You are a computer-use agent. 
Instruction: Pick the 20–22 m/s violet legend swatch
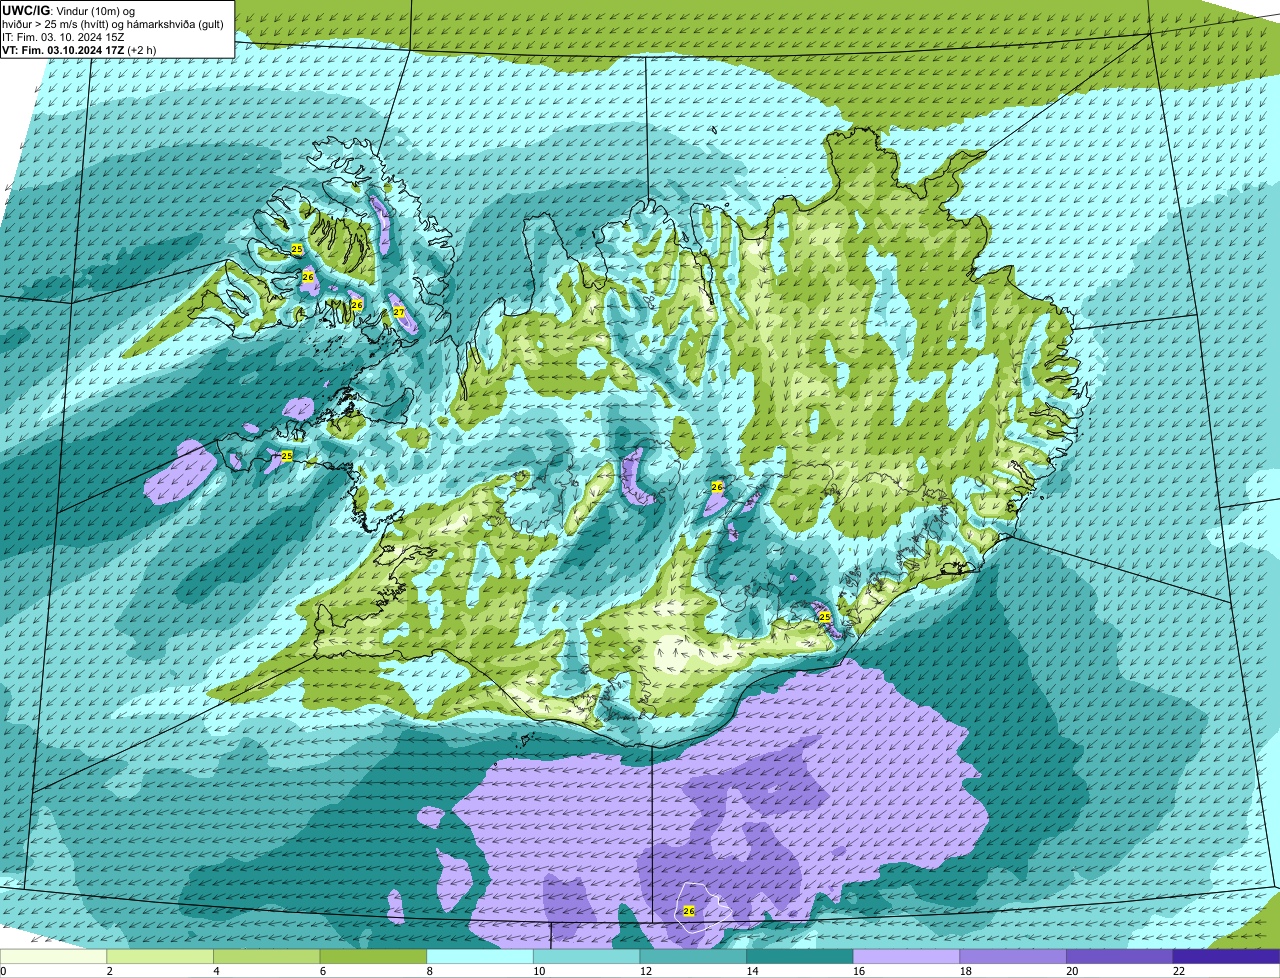click(1120, 957)
